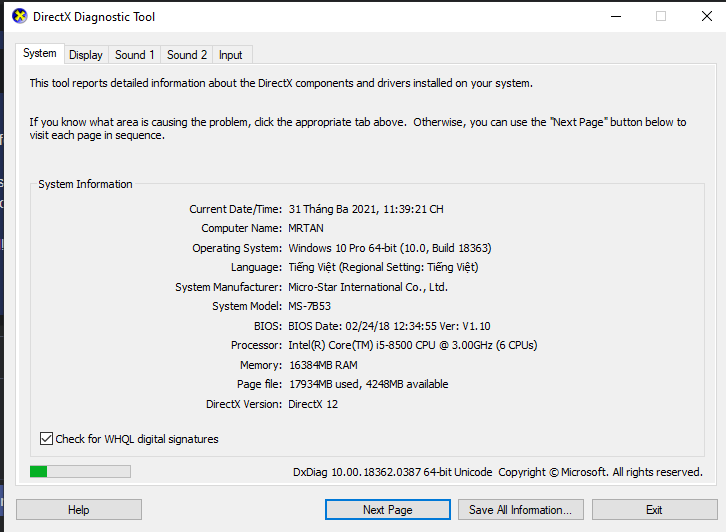
Task: Open the Input tab
Action: [231, 55]
